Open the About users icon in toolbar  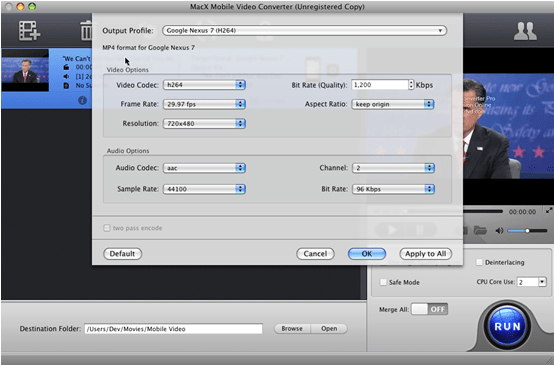tap(525, 31)
